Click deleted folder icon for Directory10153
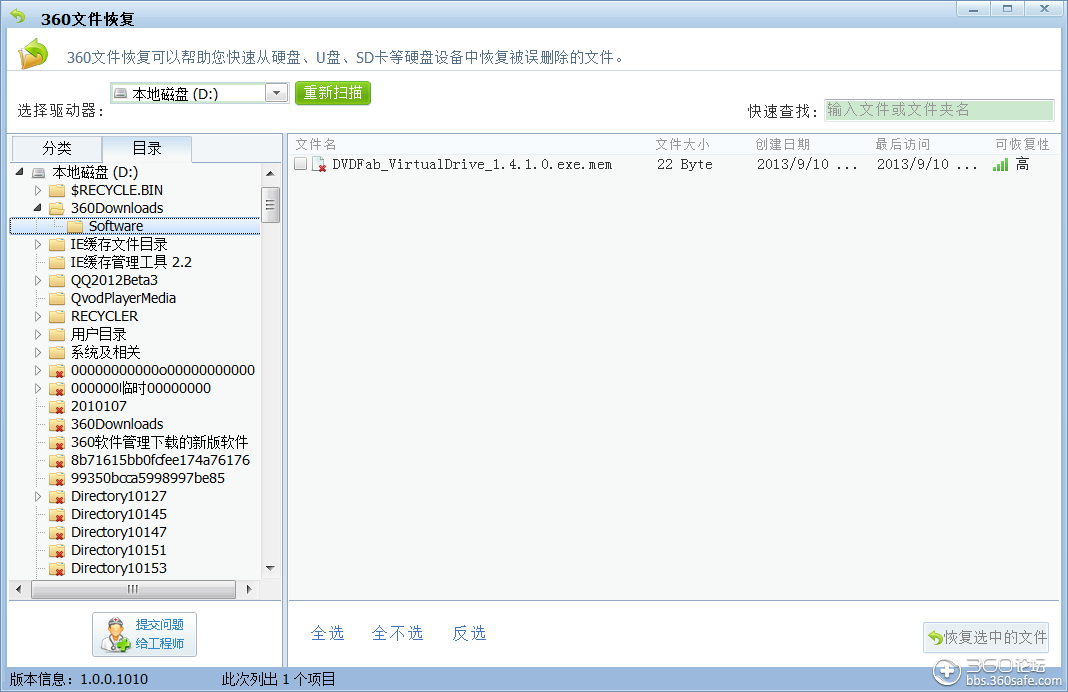This screenshot has height=692, width=1068. click(57, 568)
